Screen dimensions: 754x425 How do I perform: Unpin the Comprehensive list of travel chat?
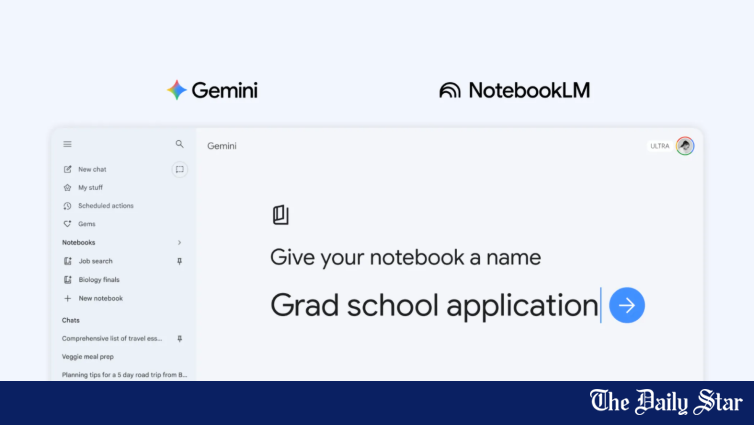pyautogui.click(x=179, y=338)
